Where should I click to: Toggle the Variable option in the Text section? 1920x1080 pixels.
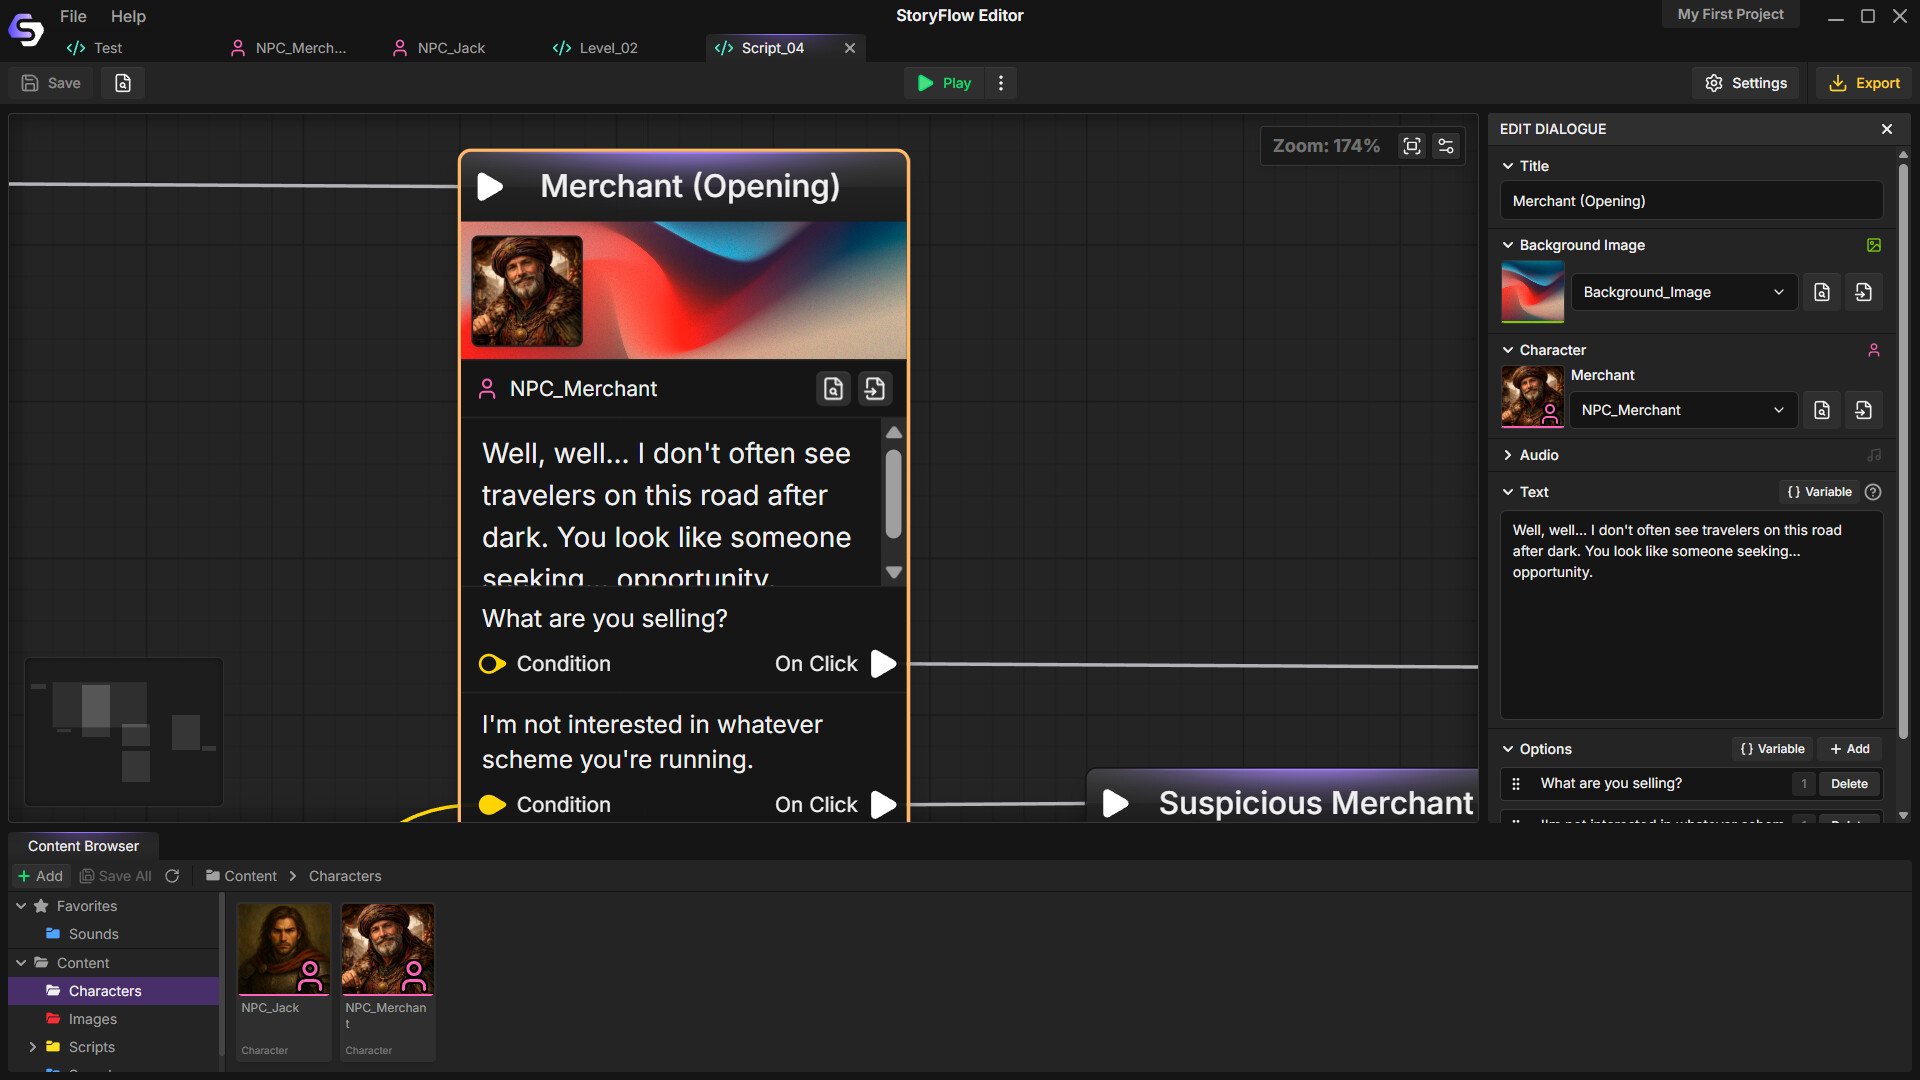pos(1819,491)
